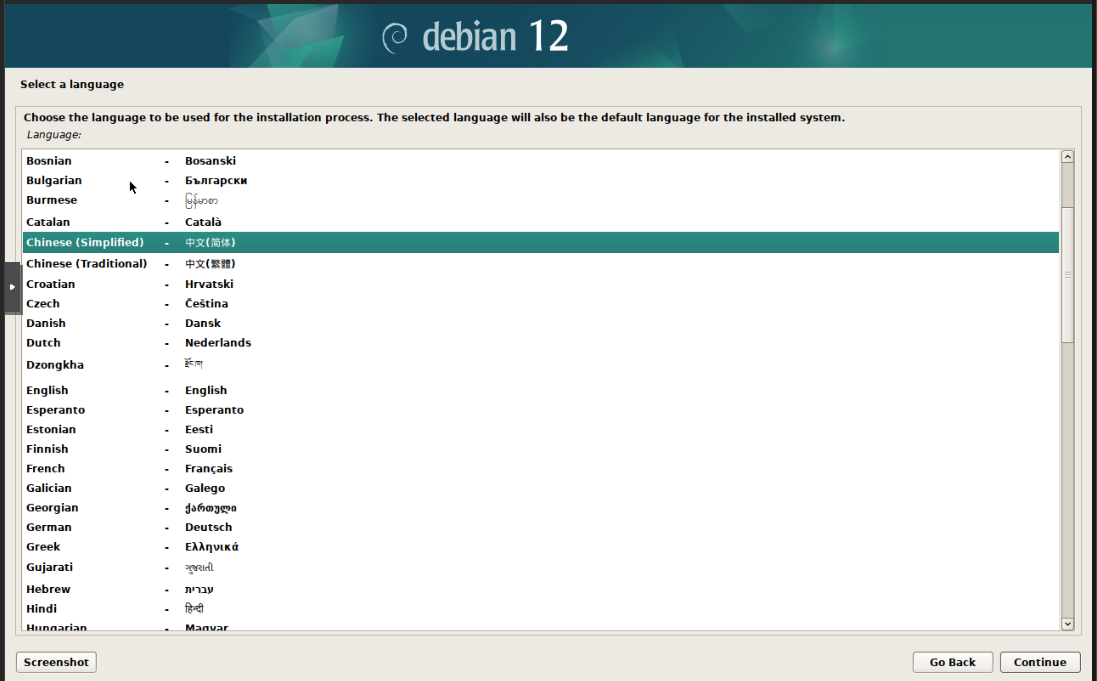Select Dzongkha language row
Screen dimensions: 1097x681
541,365
